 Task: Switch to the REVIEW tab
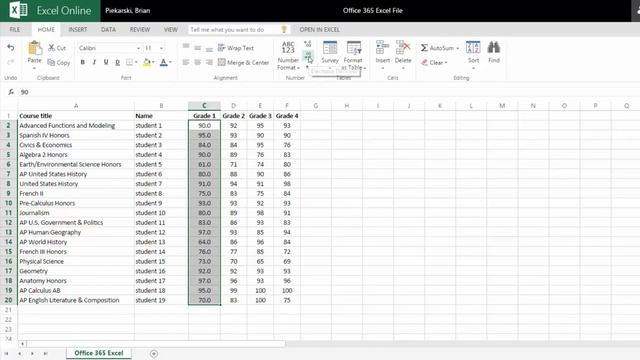140,29
